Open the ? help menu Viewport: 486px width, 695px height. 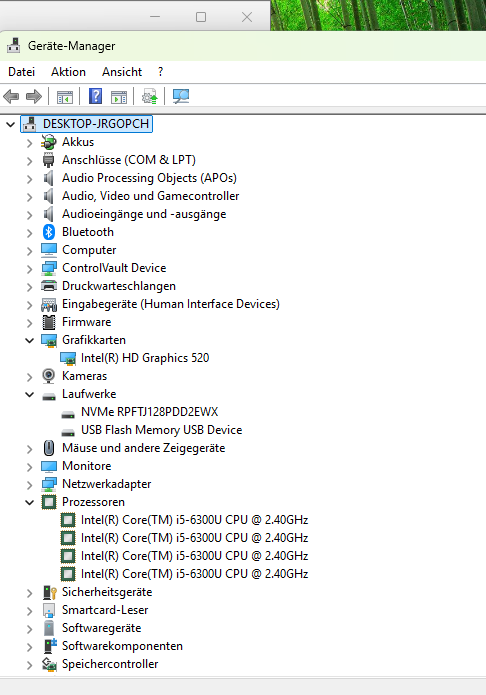161,72
